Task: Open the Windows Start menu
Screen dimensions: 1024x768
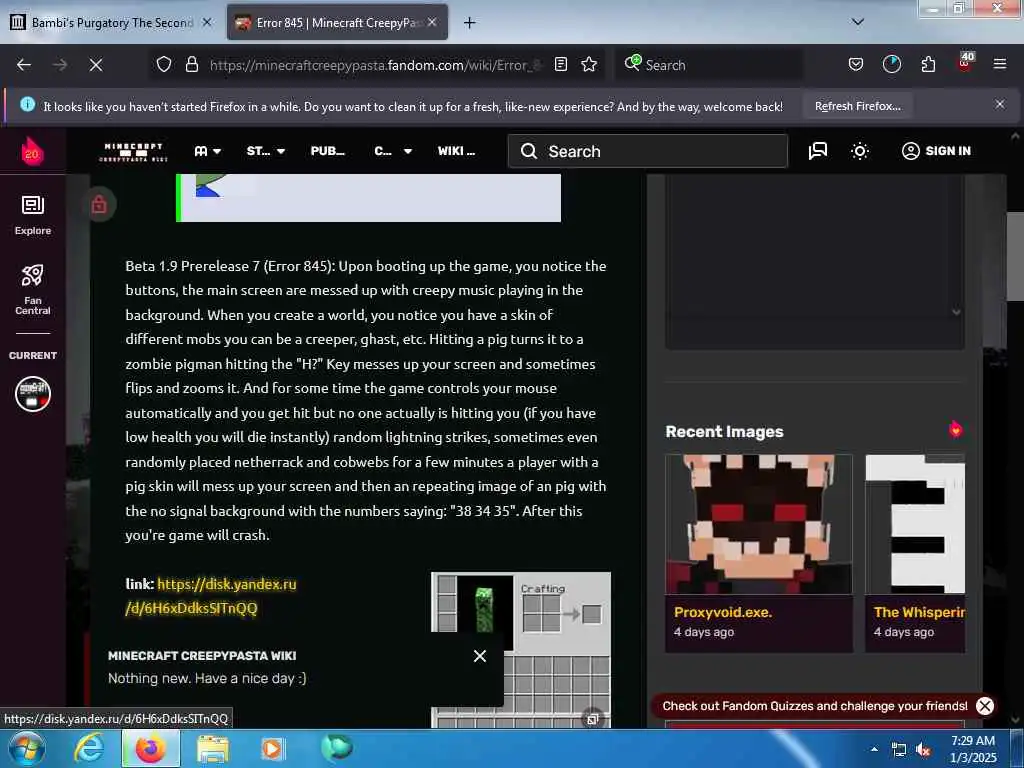Action: [26, 748]
